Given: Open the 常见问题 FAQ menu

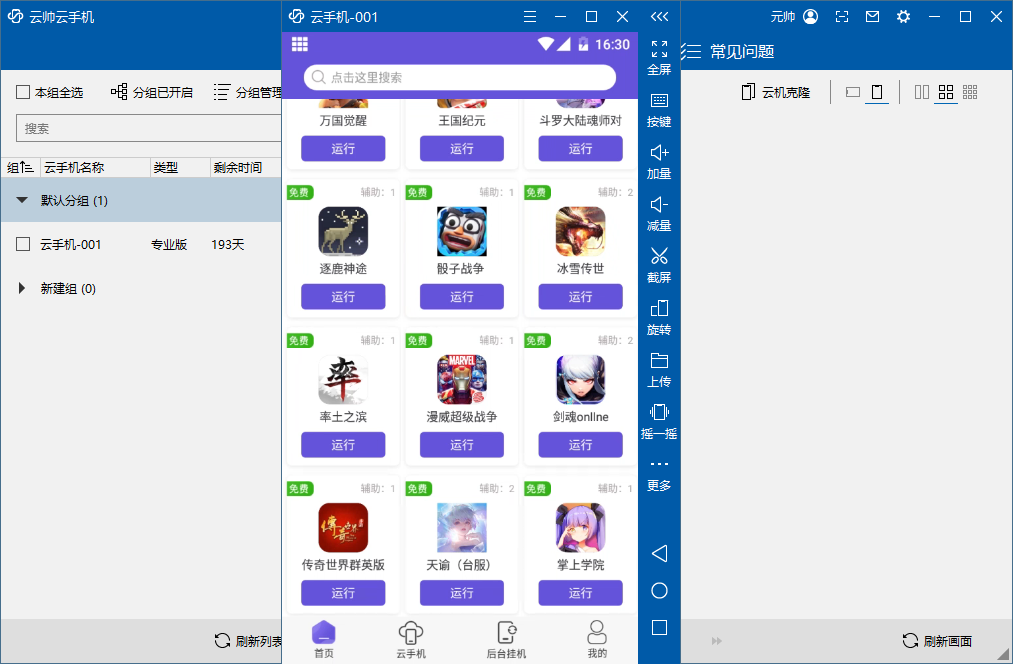Looking at the screenshot, I should tap(729, 51).
